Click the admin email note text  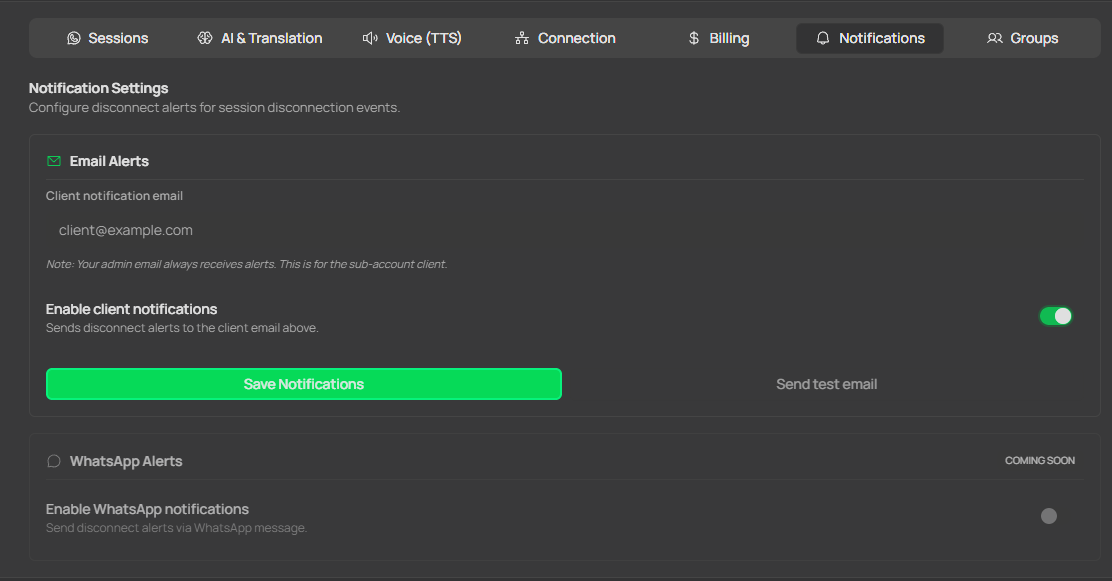coord(247,264)
